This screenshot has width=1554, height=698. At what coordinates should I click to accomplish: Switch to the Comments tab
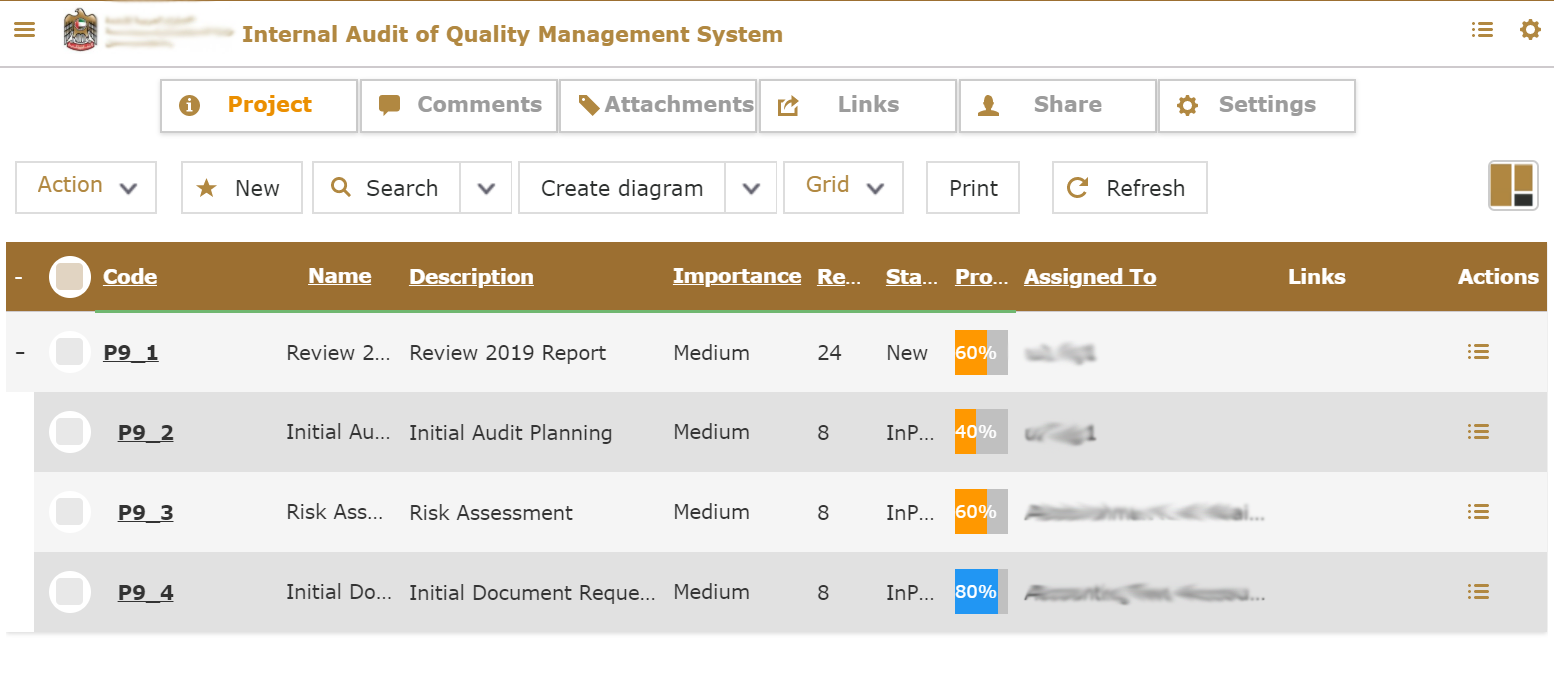(459, 105)
